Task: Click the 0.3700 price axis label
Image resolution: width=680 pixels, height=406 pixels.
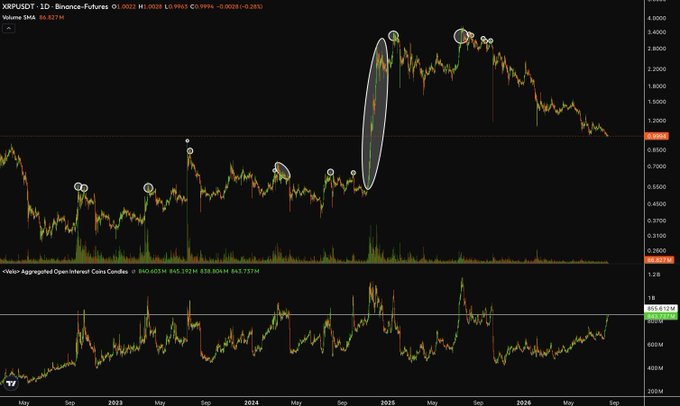Action: coord(657,221)
